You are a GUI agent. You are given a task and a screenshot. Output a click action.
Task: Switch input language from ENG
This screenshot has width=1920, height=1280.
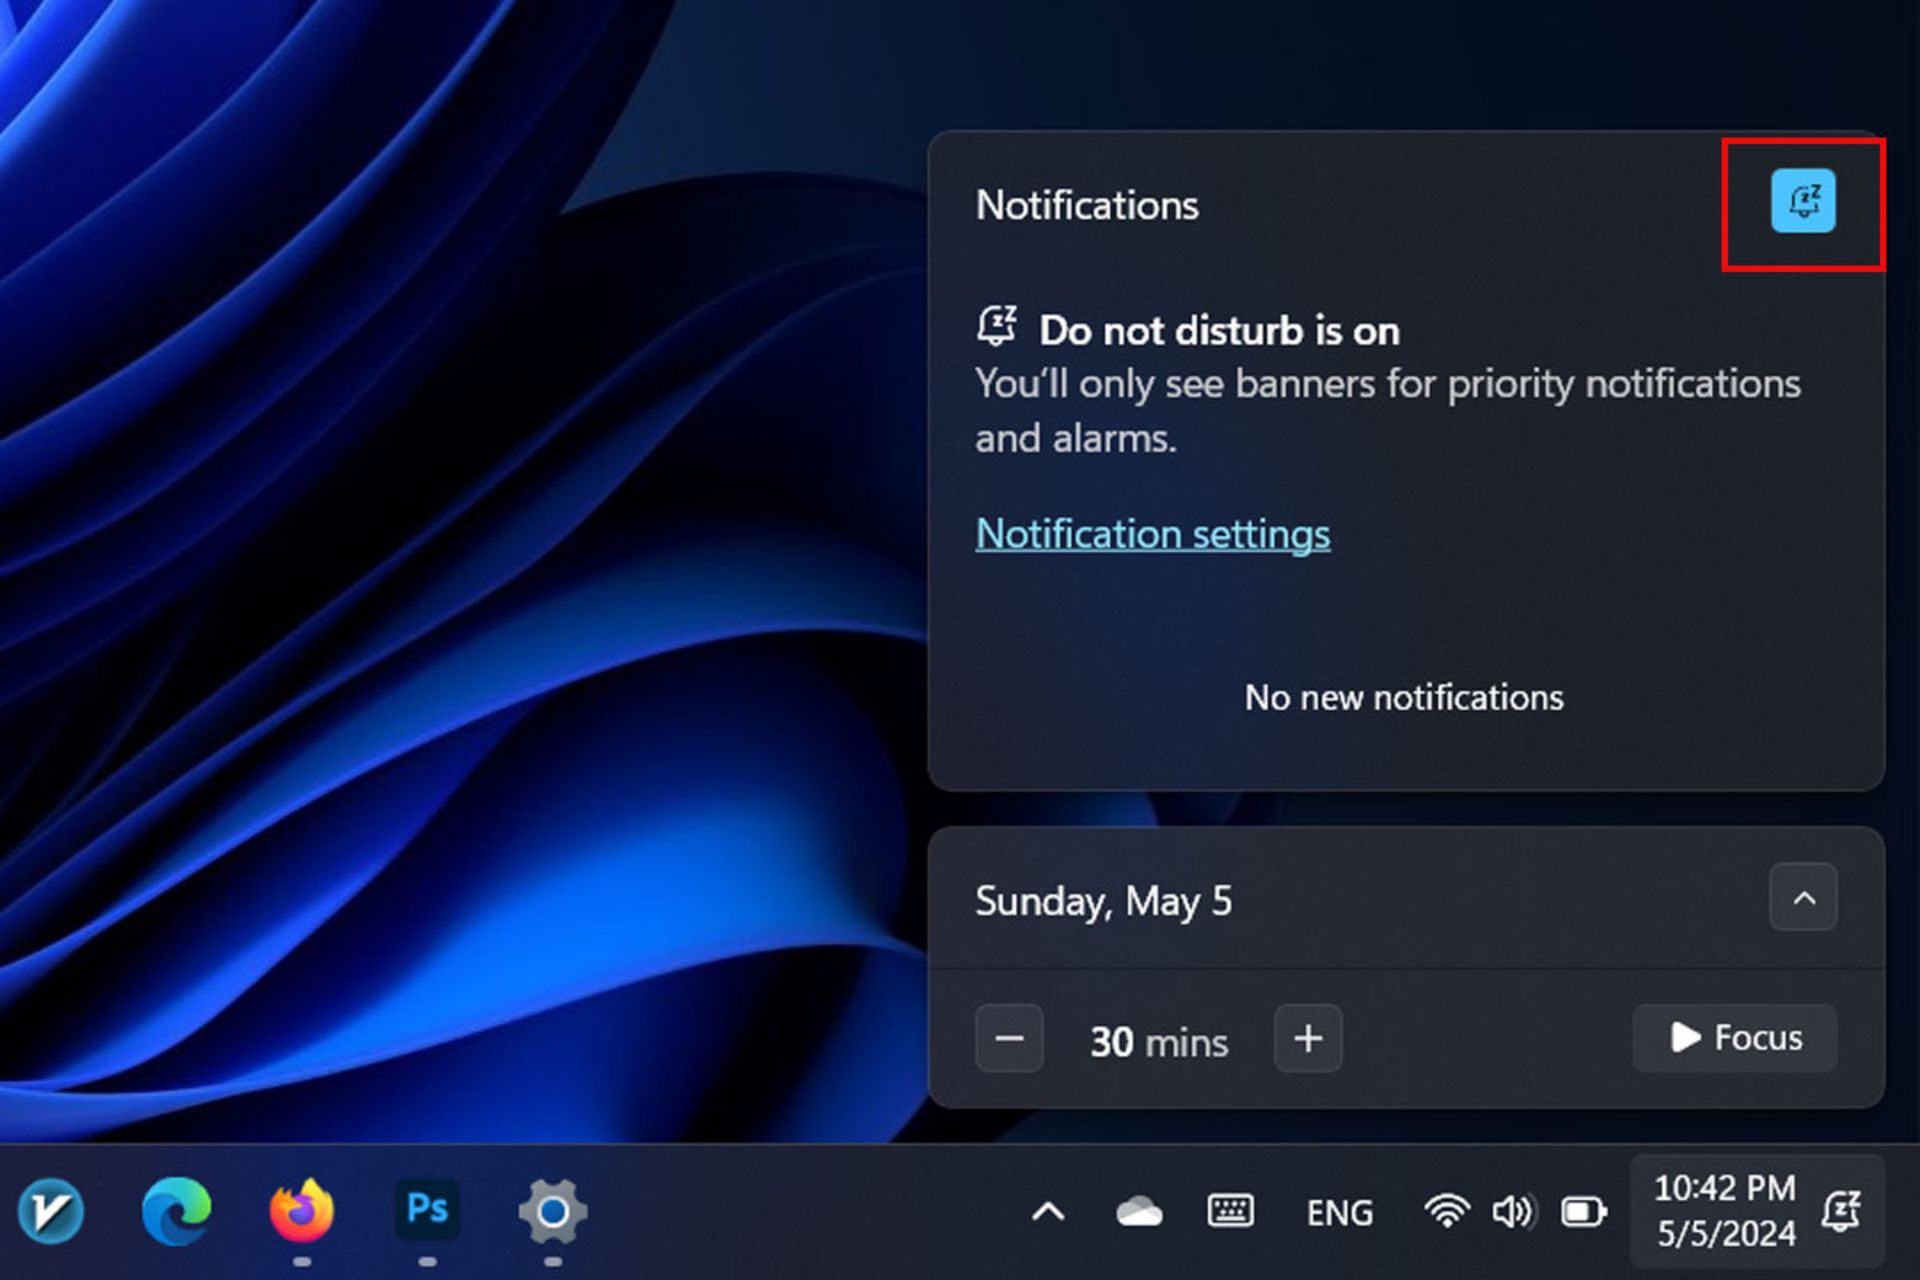click(1339, 1213)
